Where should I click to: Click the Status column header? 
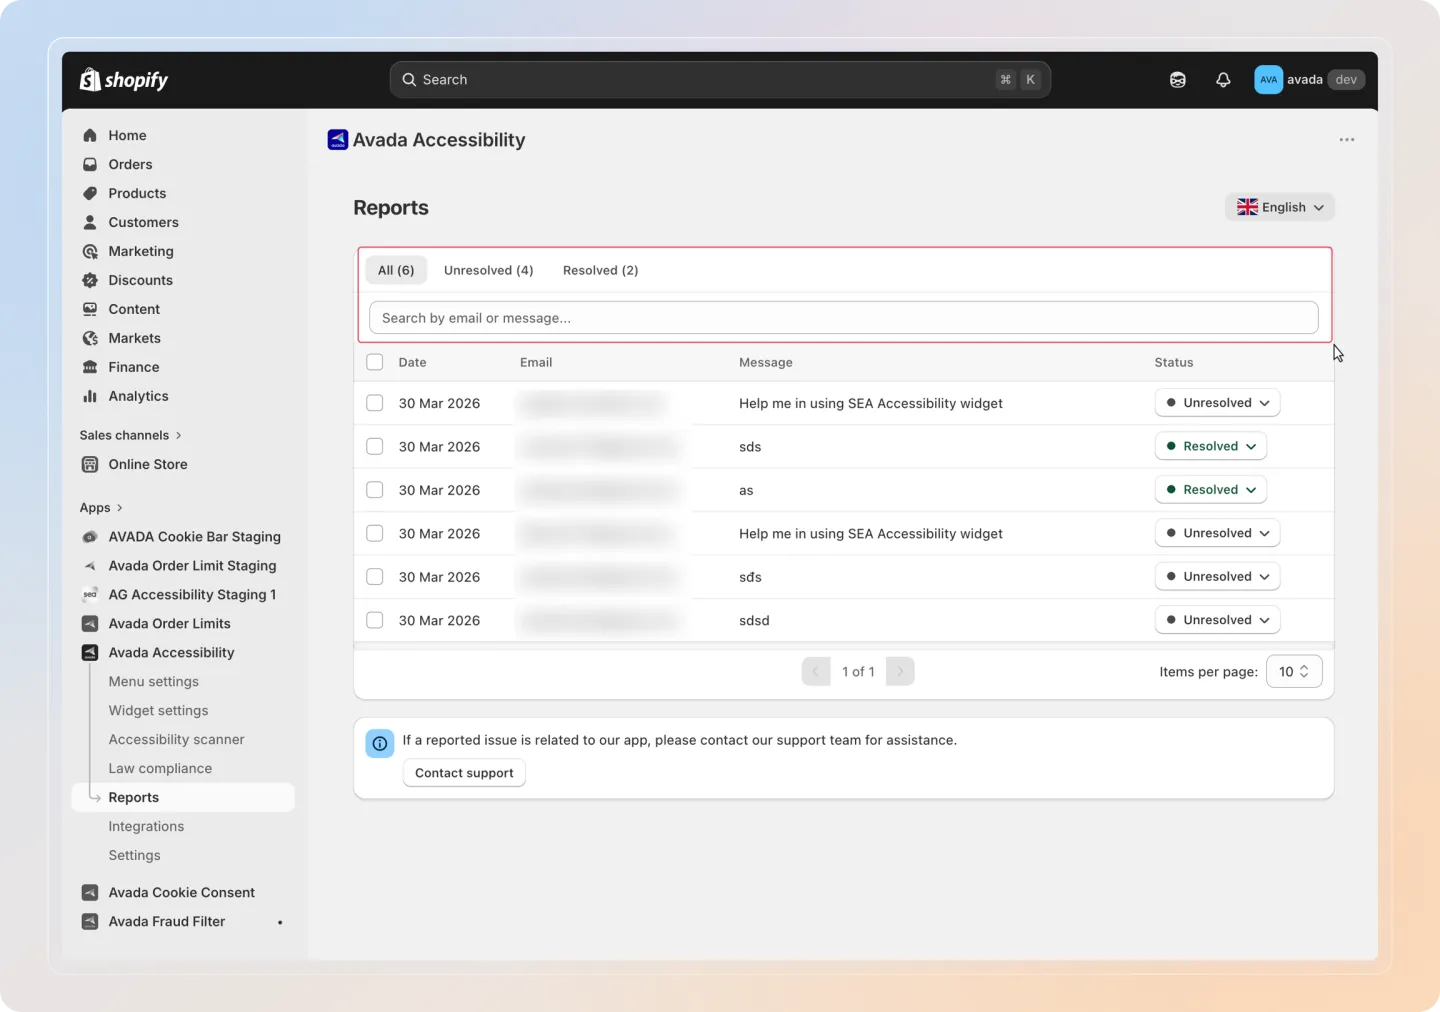pos(1174,362)
